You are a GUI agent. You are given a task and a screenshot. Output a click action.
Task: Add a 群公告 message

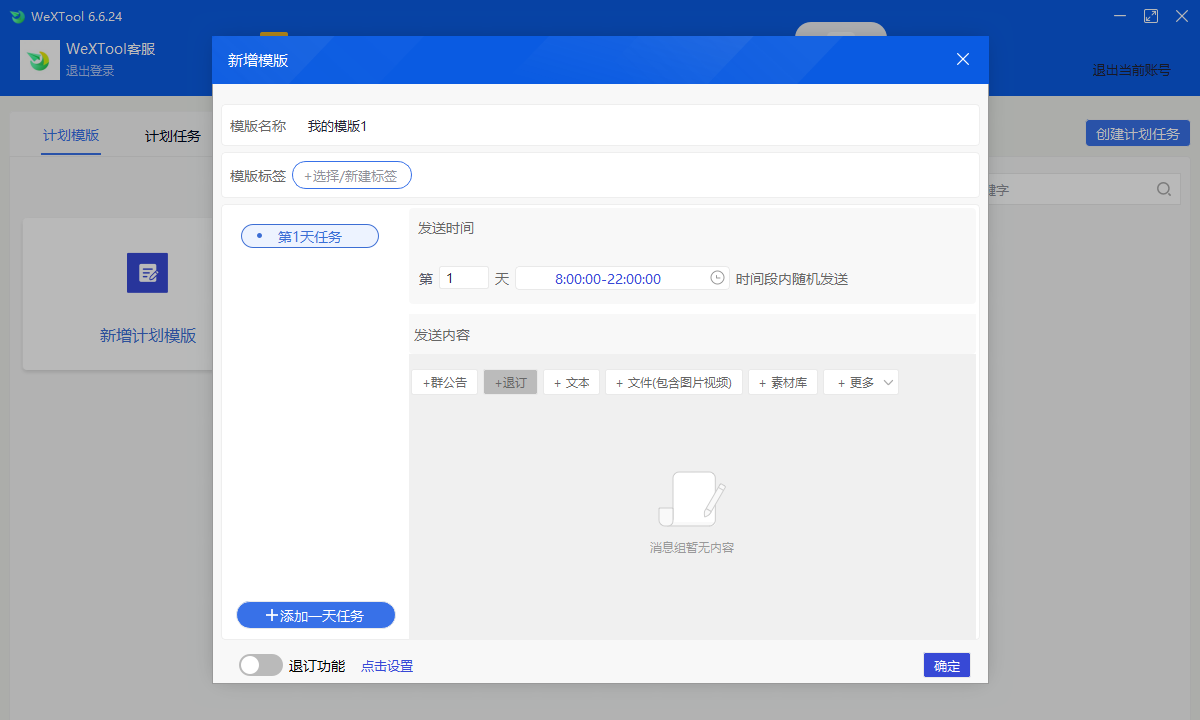444,382
